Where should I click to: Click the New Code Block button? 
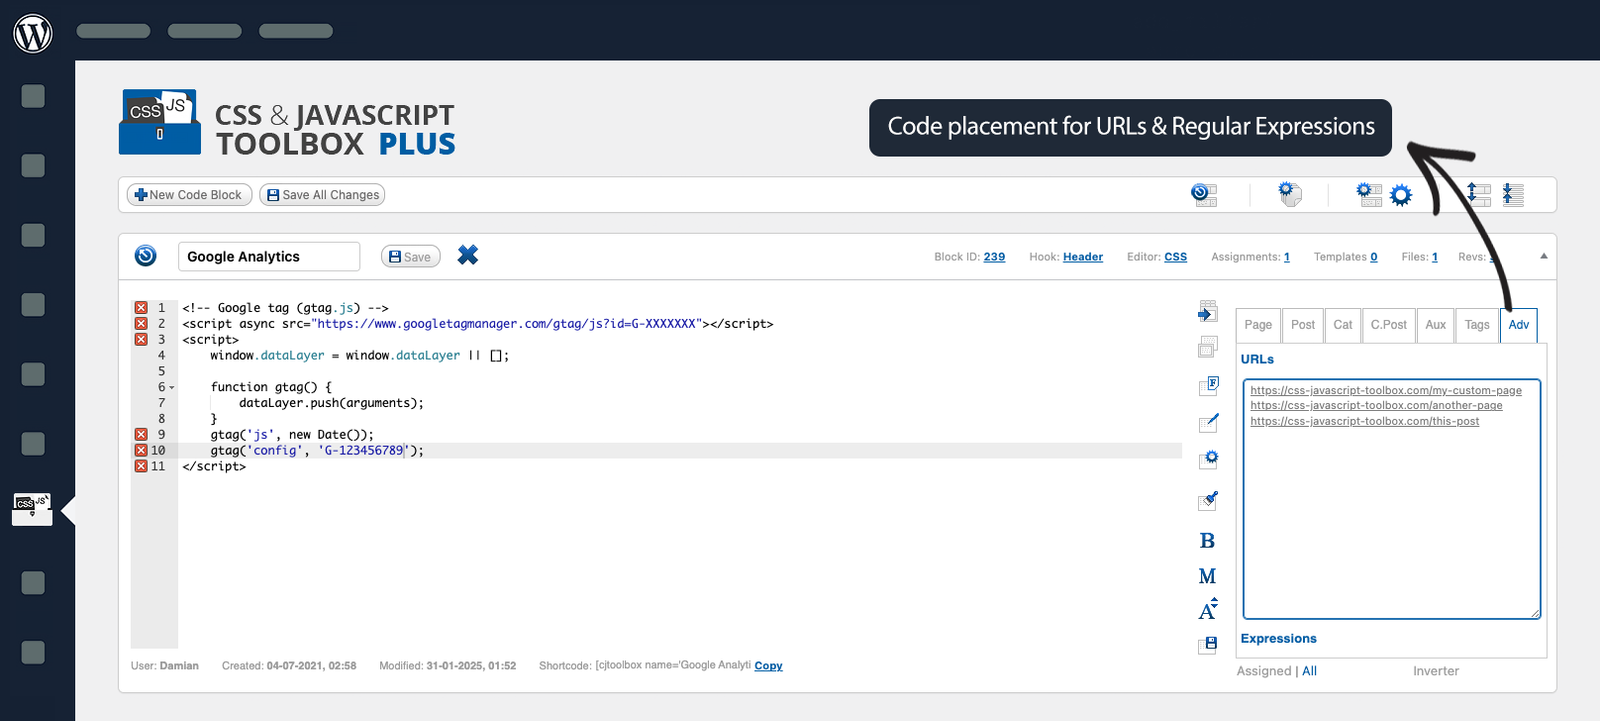(189, 195)
